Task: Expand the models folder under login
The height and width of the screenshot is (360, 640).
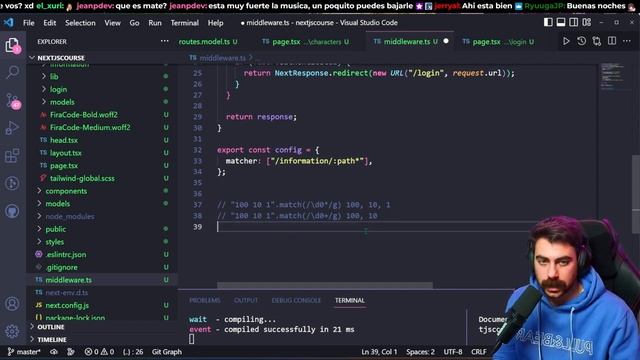Action: 102,102
